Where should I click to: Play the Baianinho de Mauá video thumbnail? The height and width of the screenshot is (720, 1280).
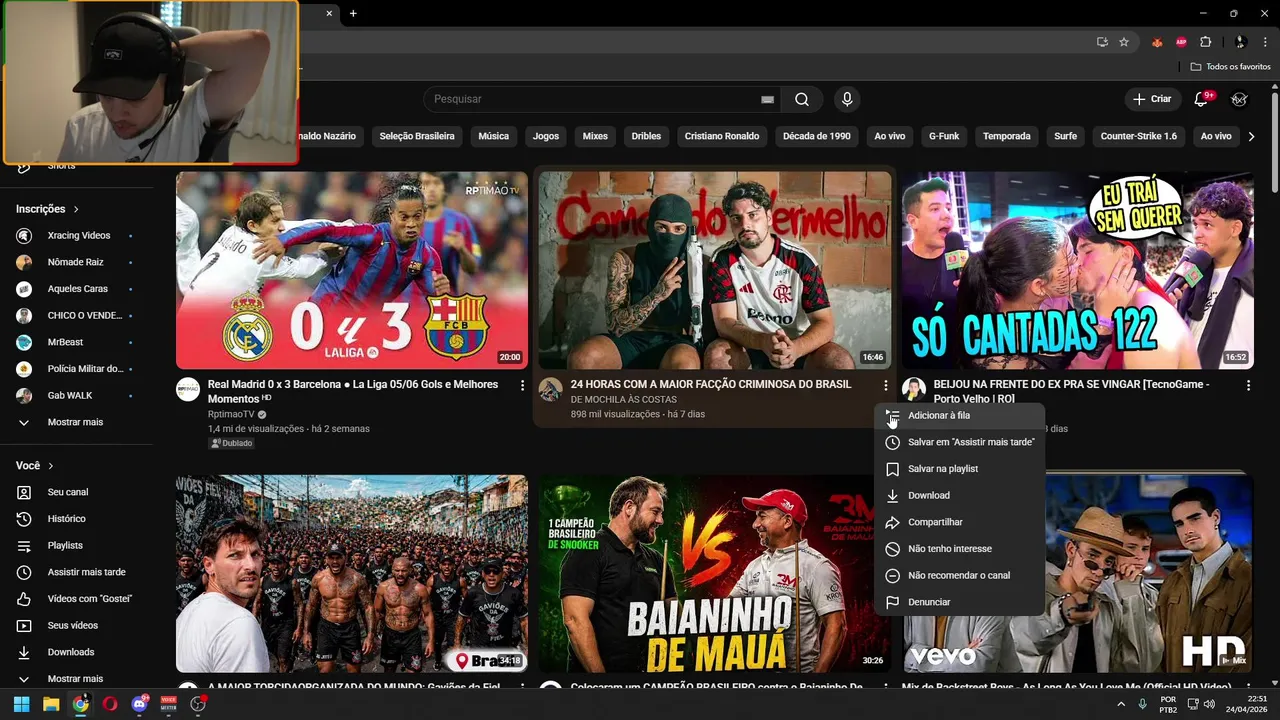point(715,572)
